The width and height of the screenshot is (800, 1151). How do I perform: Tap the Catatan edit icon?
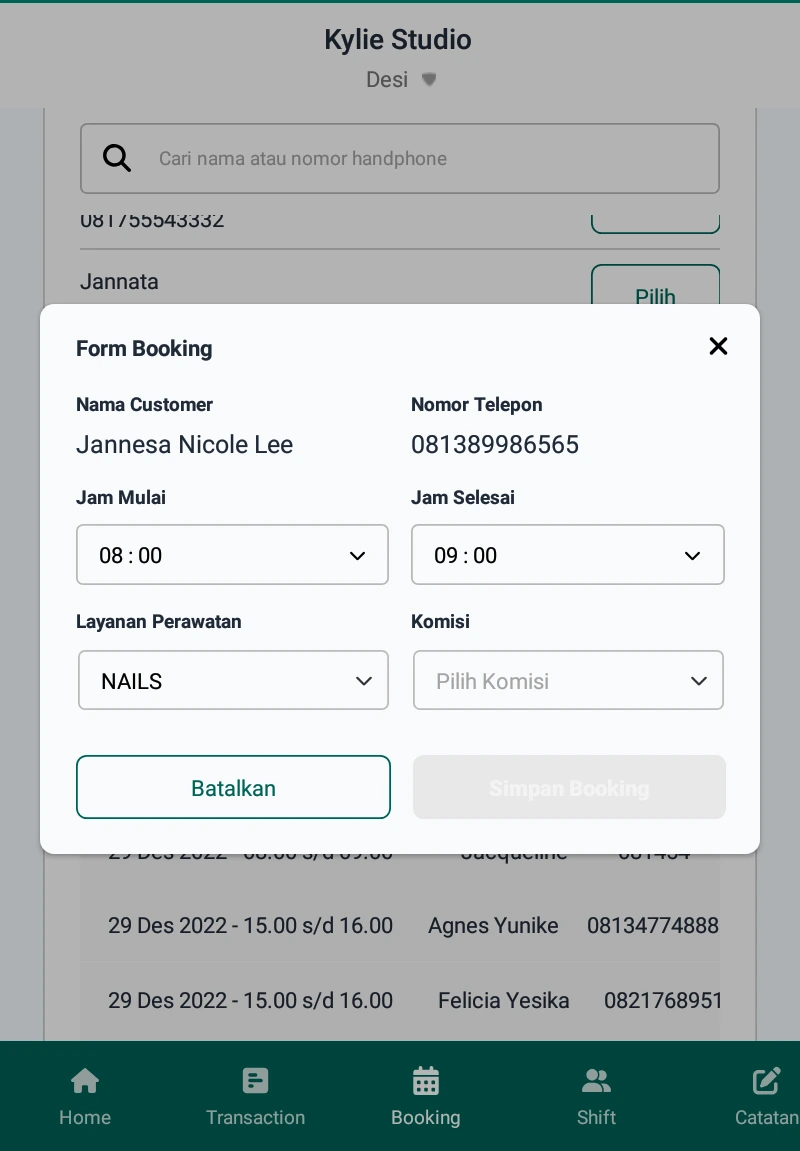tap(766, 1081)
